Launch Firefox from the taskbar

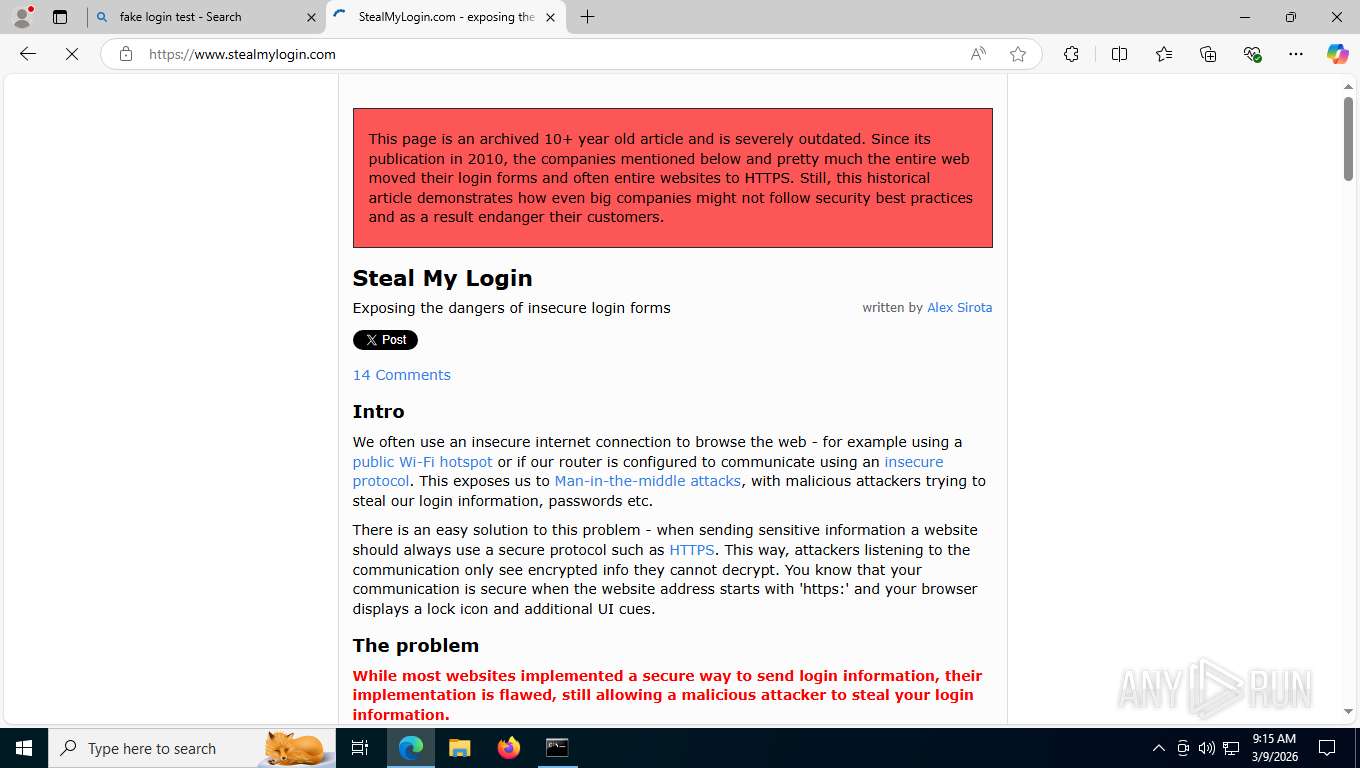509,748
